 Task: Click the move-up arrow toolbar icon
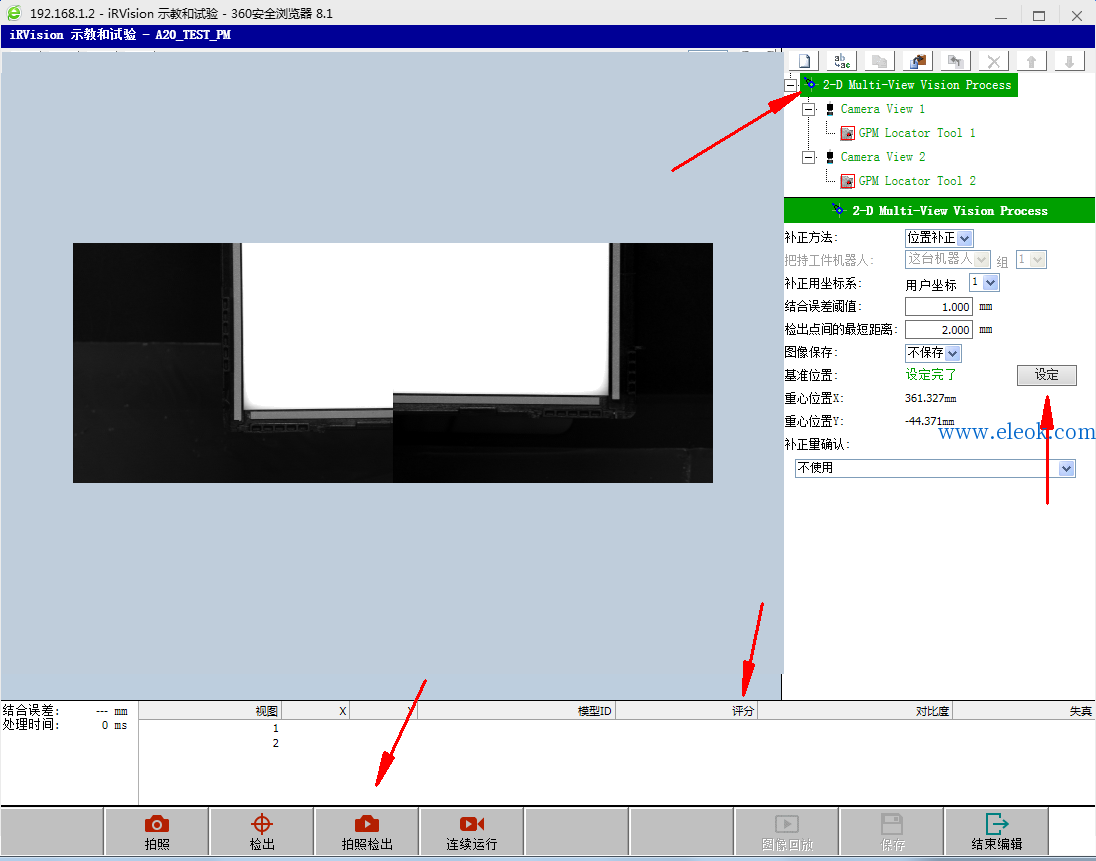coord(1031,62)
